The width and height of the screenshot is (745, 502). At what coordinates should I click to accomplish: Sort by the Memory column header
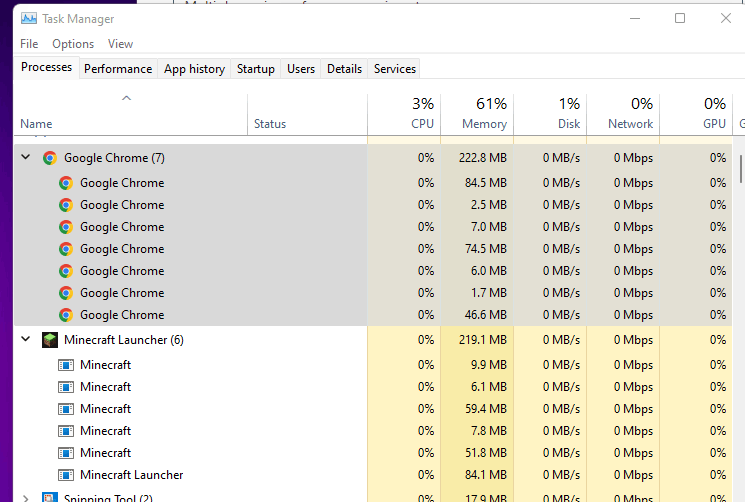[477, 114]
